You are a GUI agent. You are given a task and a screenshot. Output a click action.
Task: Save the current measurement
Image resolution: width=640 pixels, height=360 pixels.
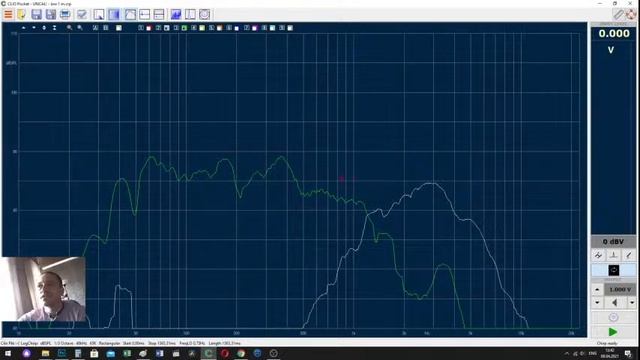36,15
